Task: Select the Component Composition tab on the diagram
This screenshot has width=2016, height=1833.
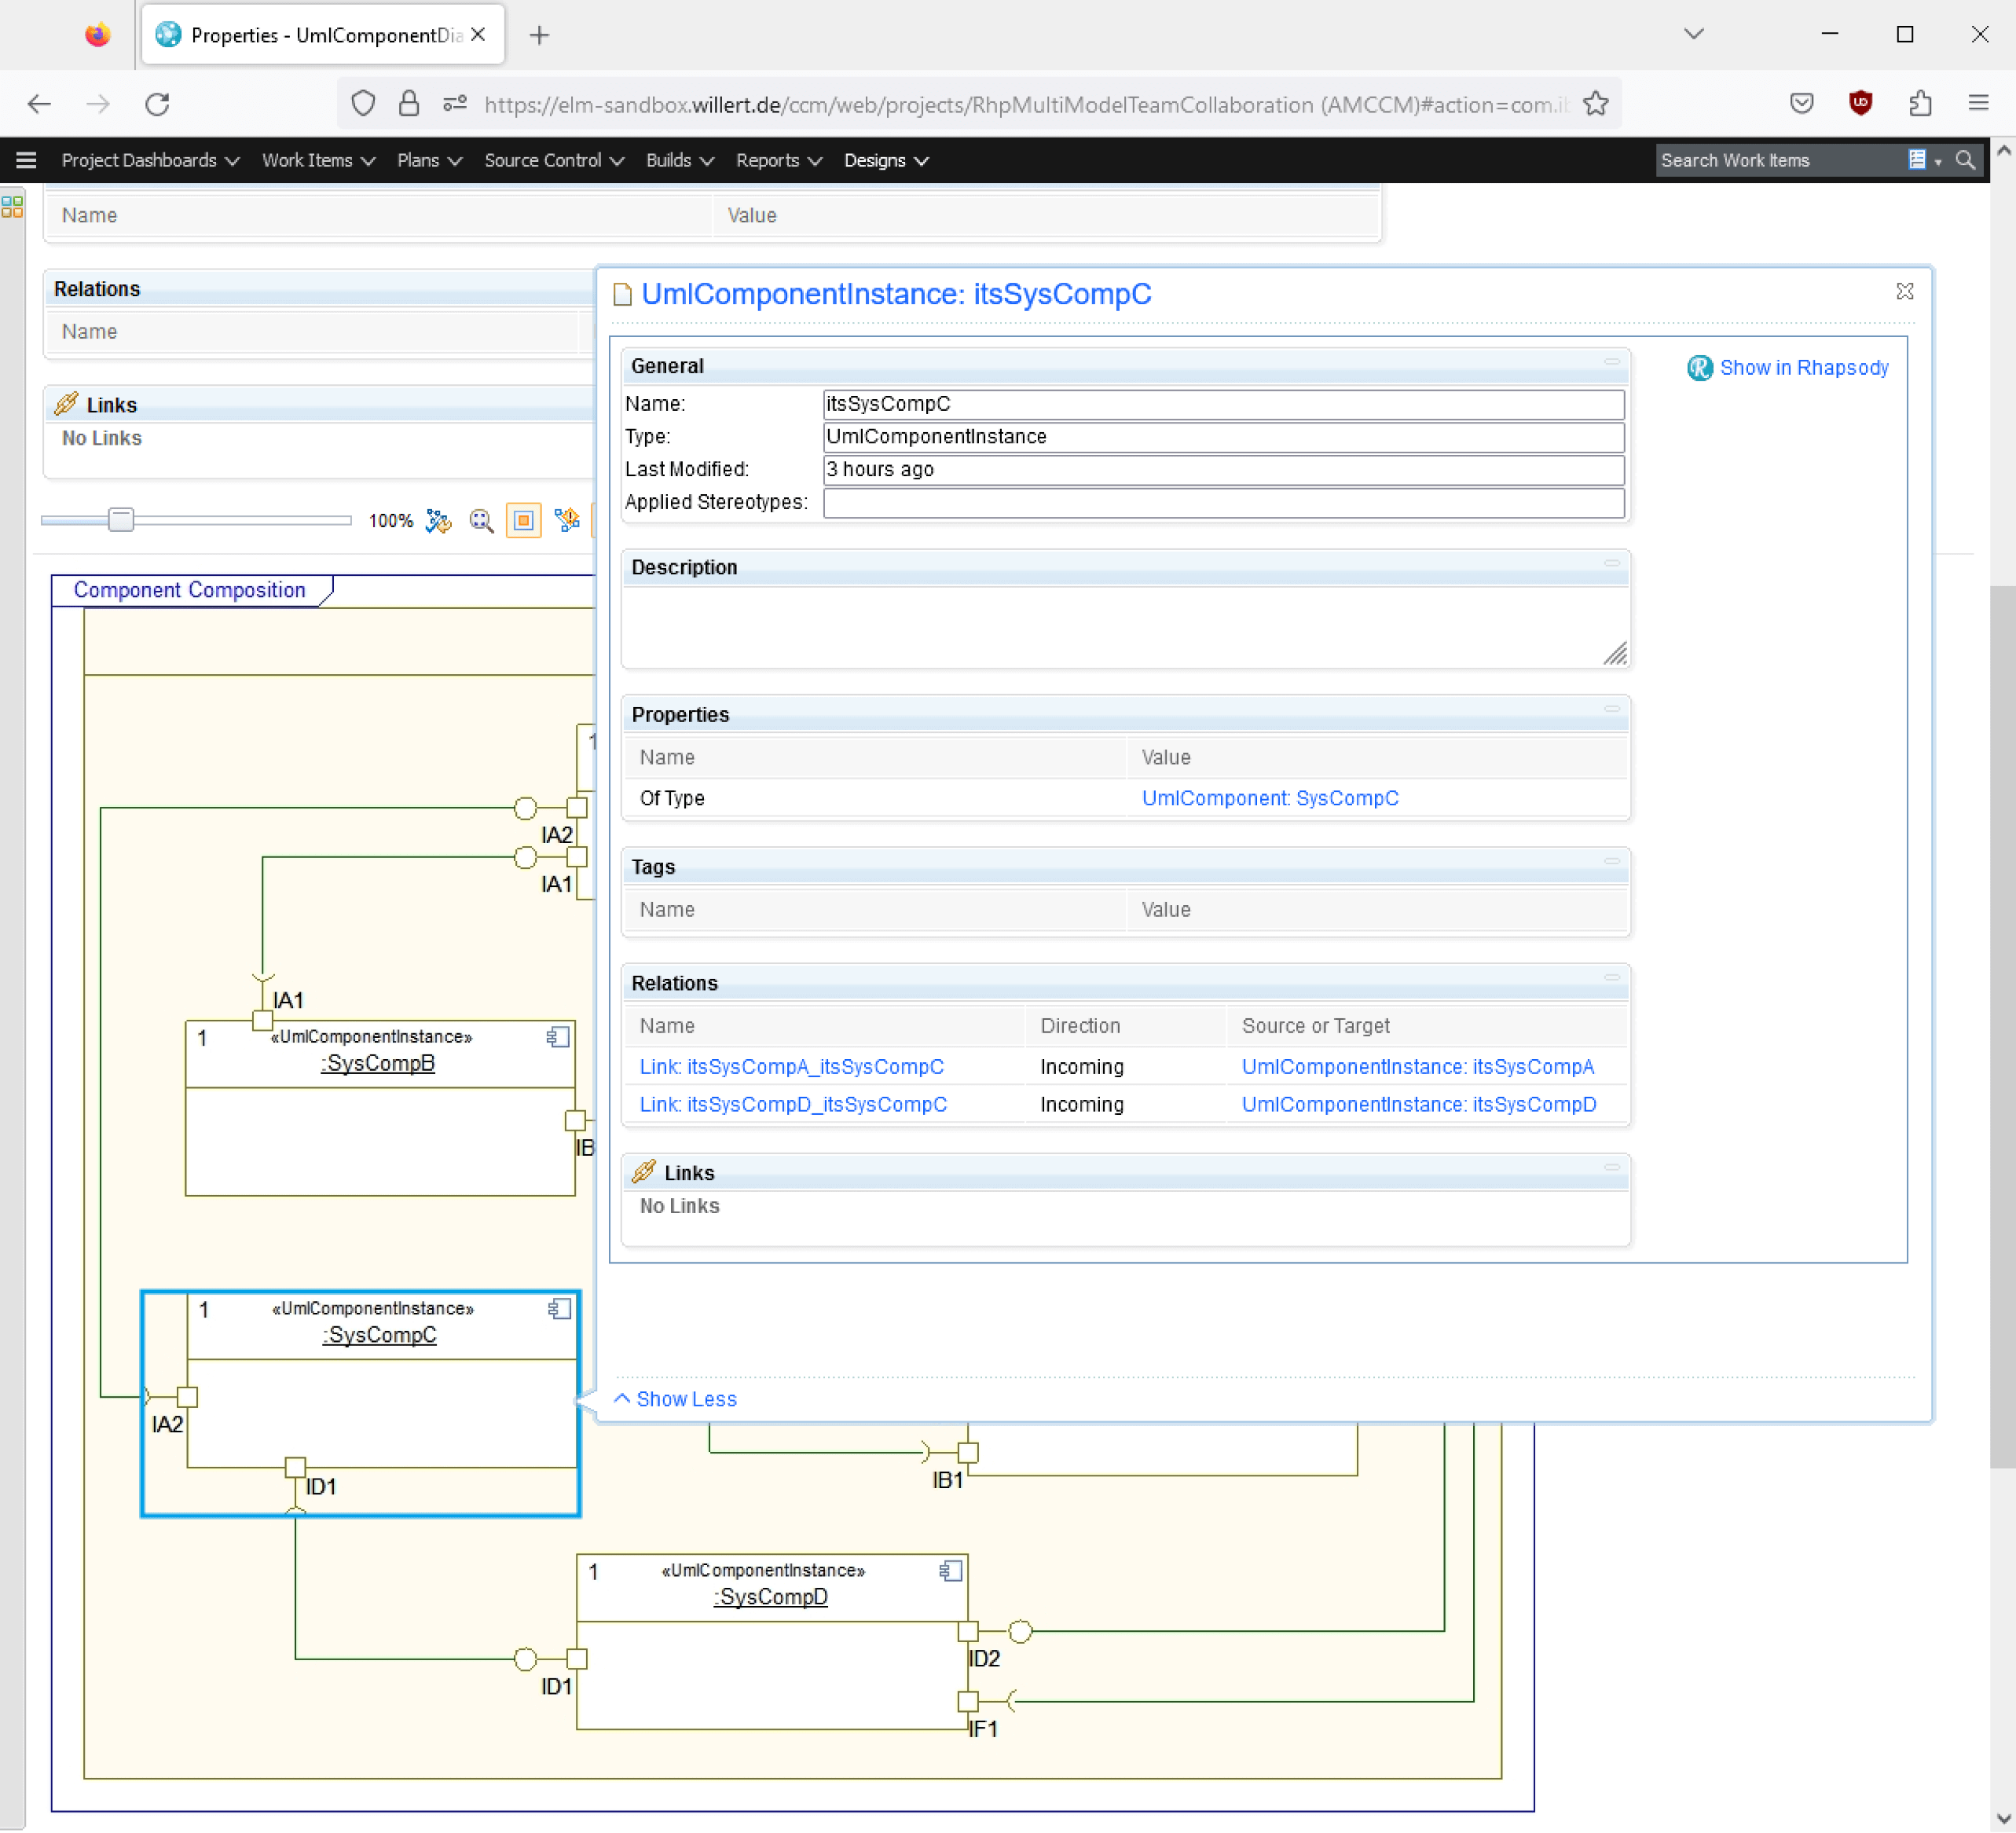Action: click(189, 590)
